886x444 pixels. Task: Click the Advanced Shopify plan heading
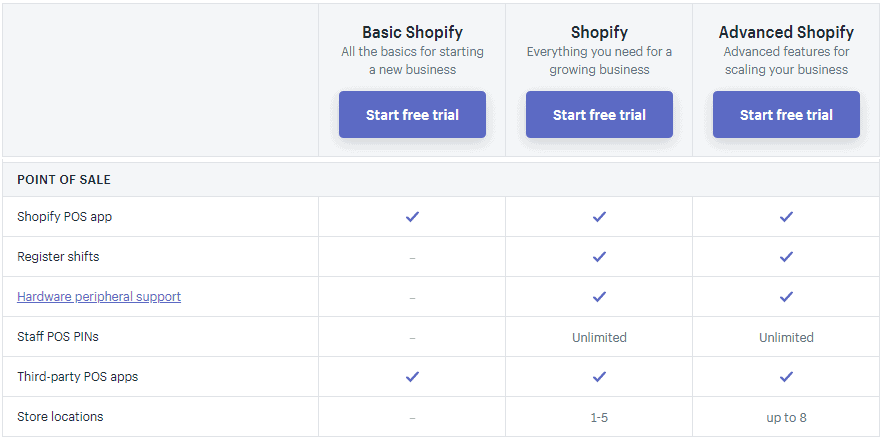786,33
